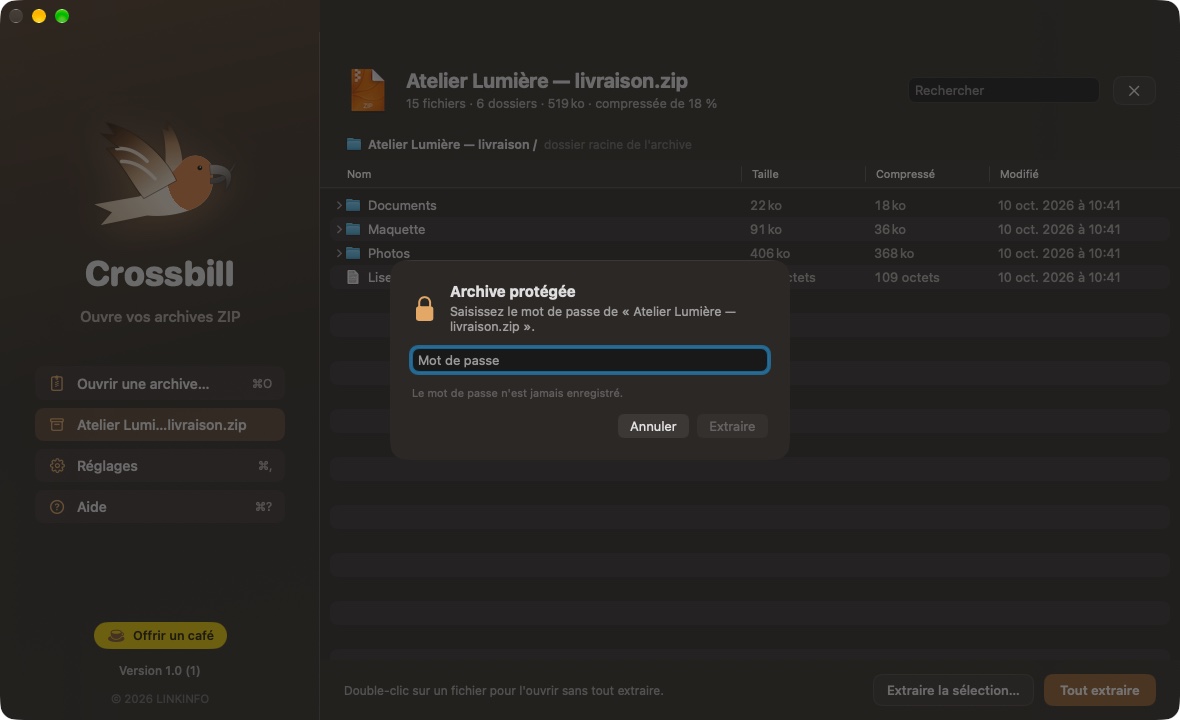Sort by the Taille column header

(x=765, y=174)
